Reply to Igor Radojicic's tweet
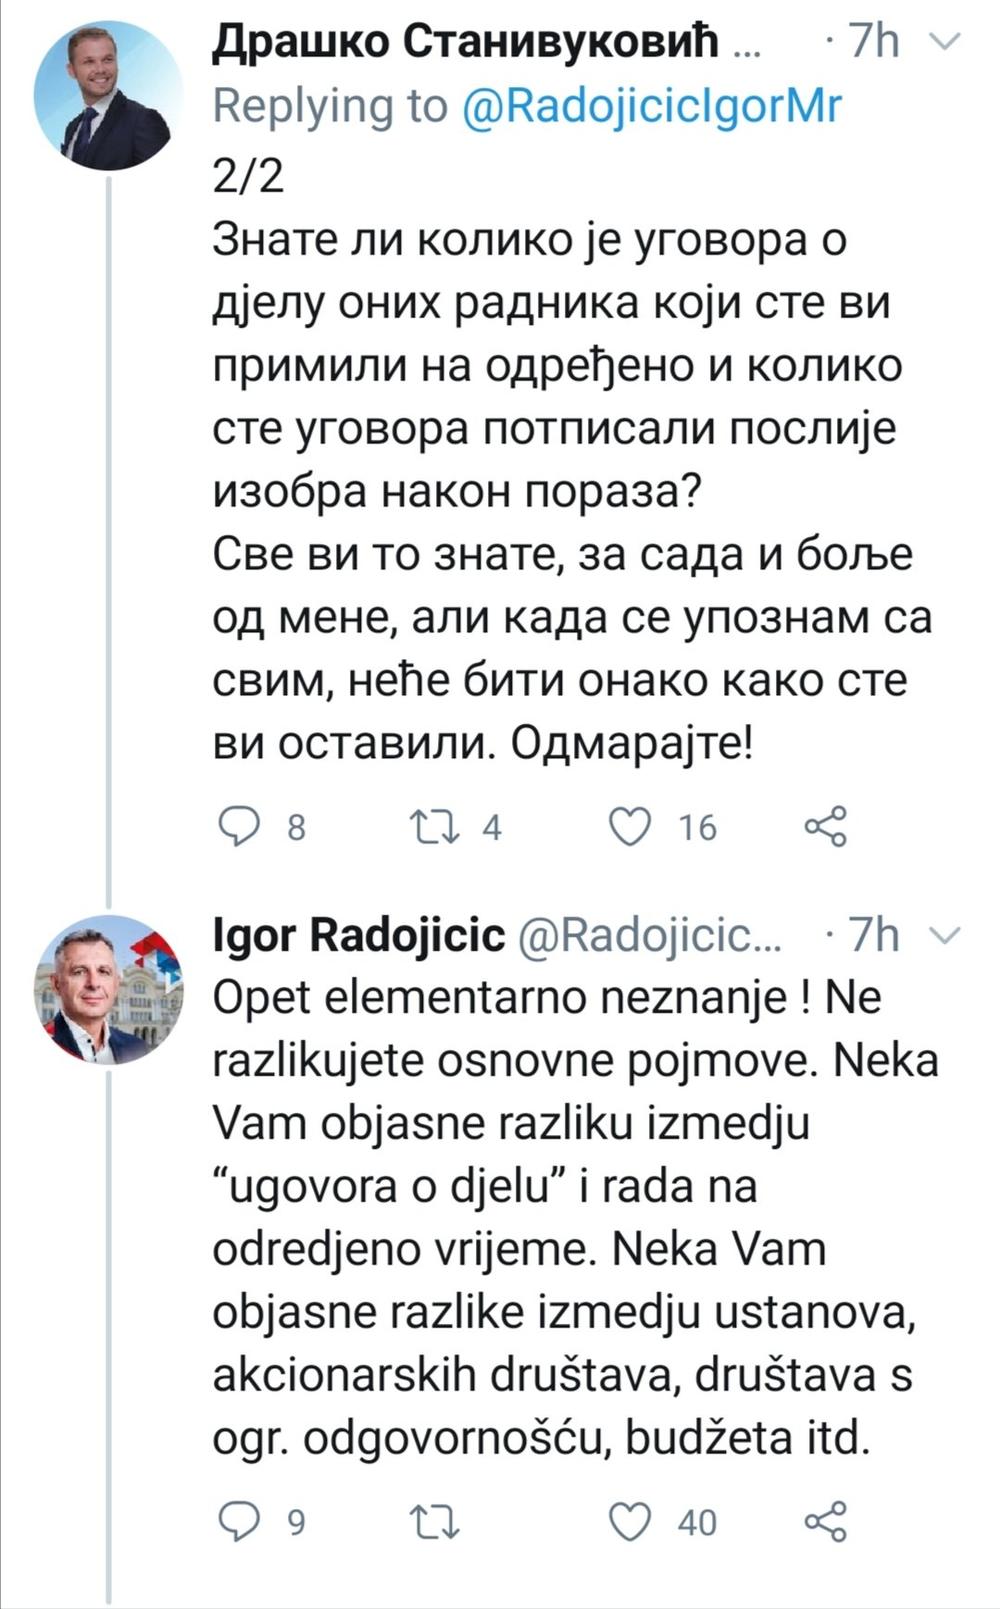 [240, 1521]
